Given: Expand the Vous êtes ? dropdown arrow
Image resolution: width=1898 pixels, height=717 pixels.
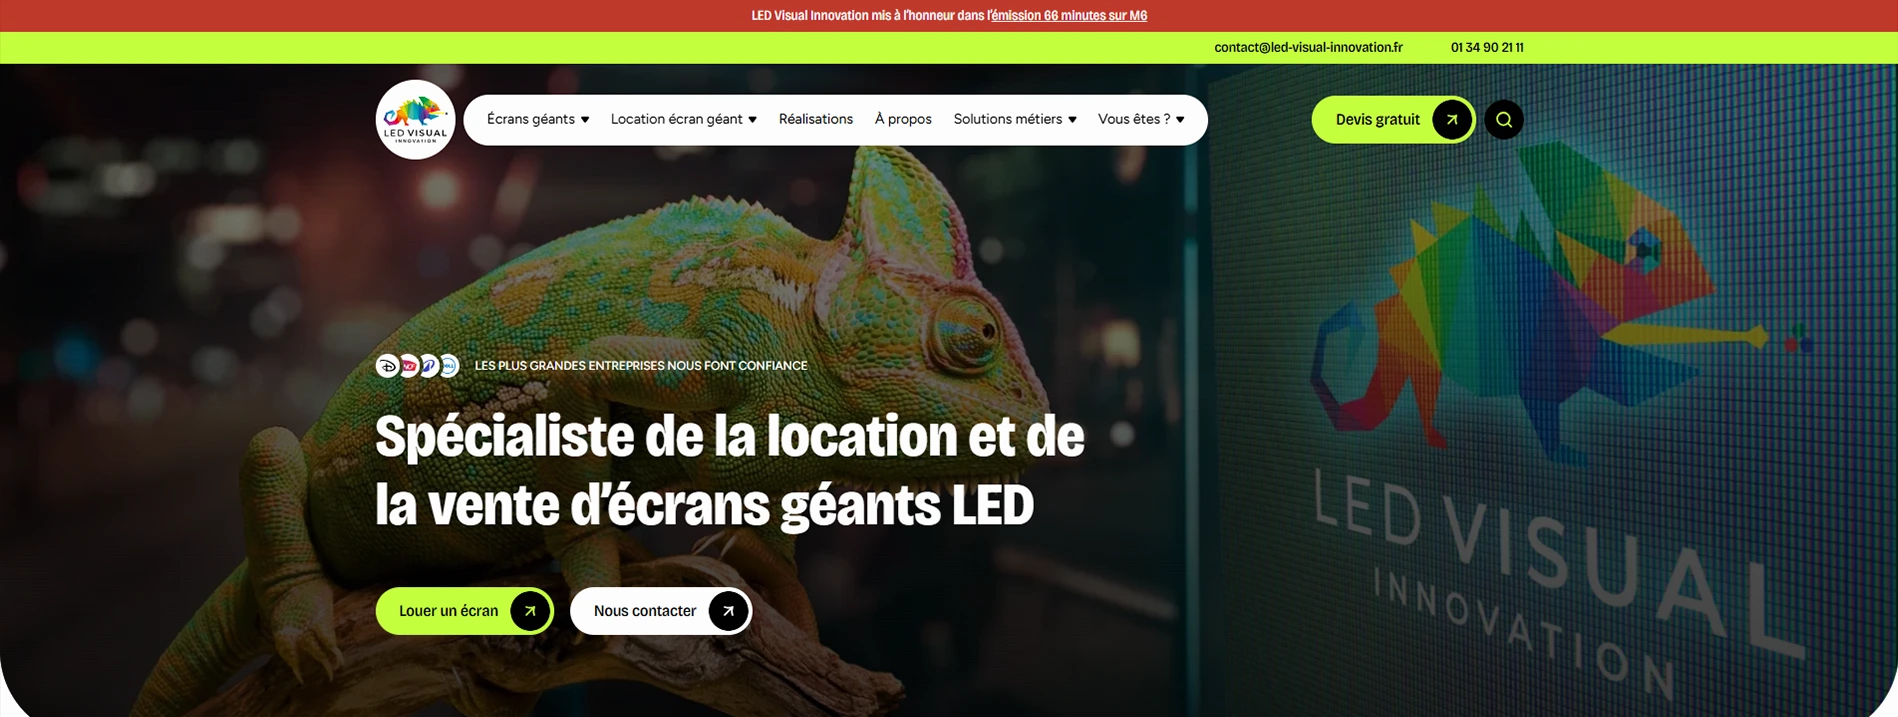Looking at the screenshot, I should [1180, 120].
